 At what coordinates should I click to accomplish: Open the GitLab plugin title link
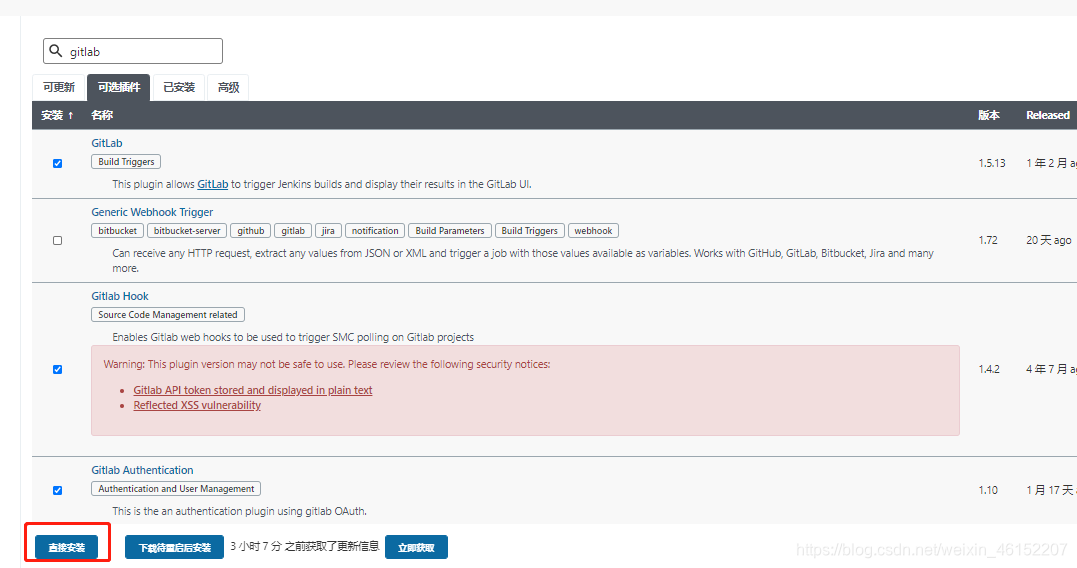[106, 143]
